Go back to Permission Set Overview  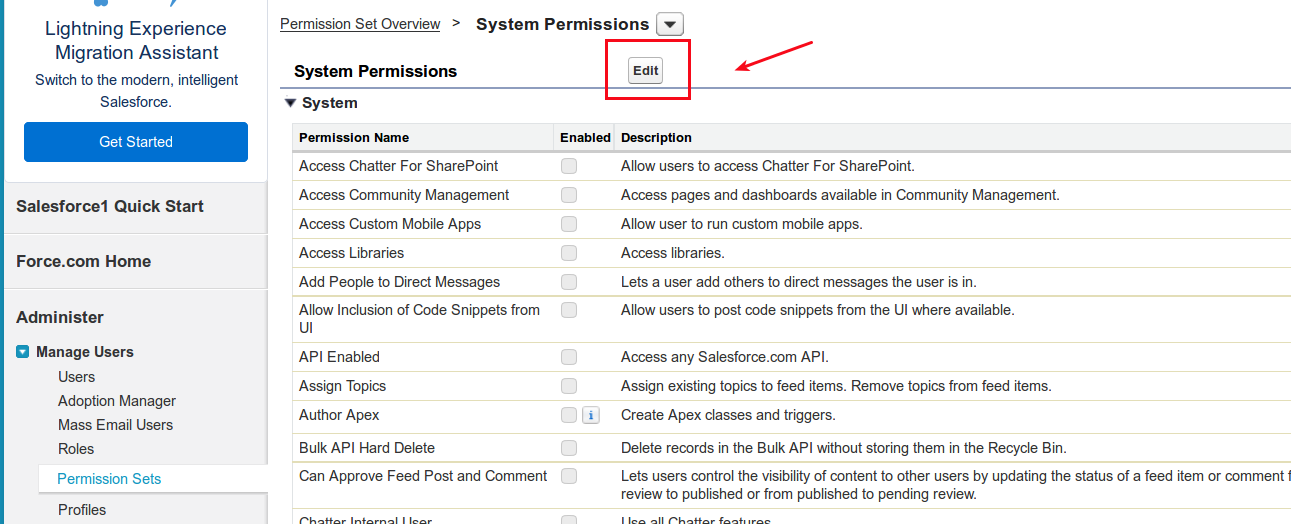pos(360,23)
